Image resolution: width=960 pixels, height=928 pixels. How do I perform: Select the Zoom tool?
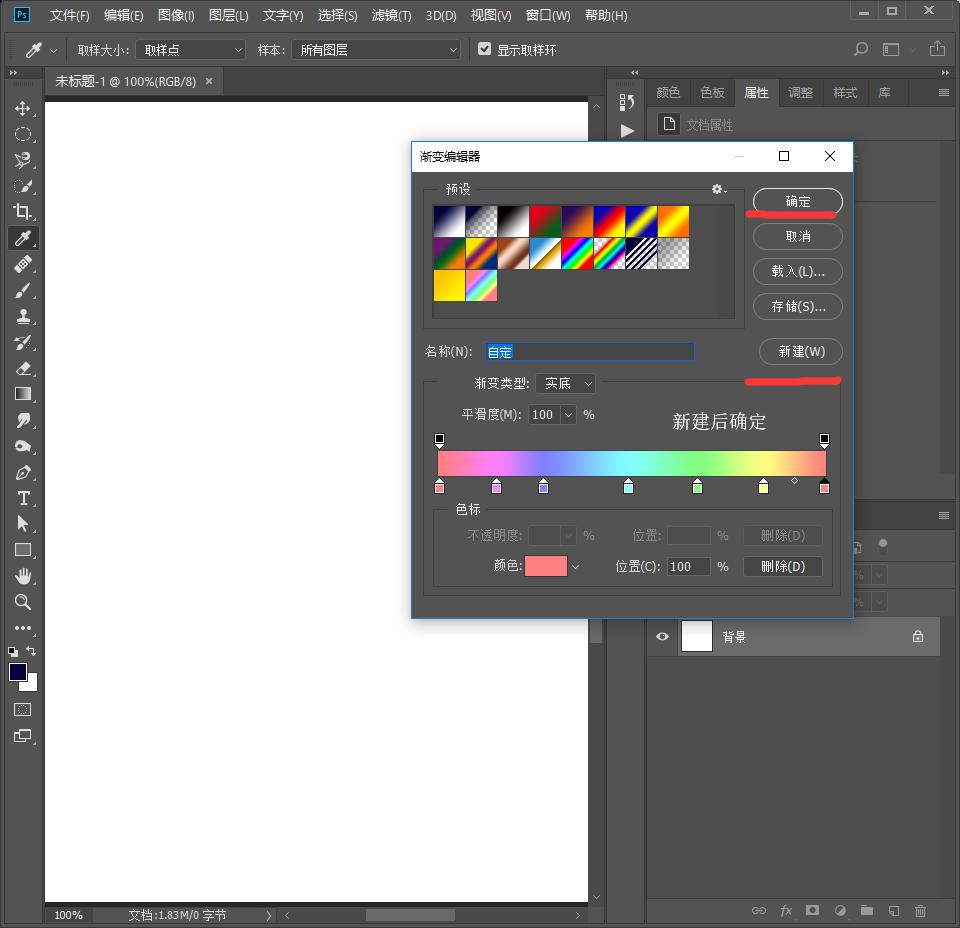(x=22, y=602)
